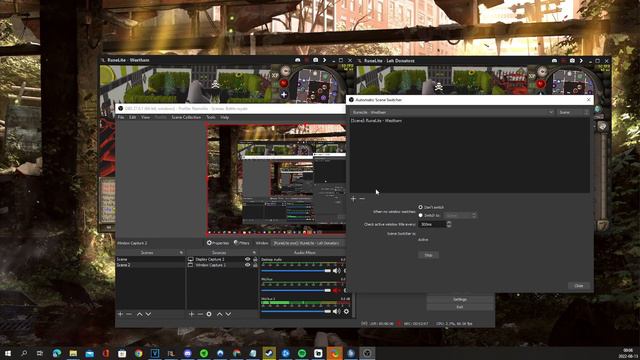Image resolution: width=640 pixels, height=360 pixels.
Task: Open Mic/Aux 2 audio settings gear
Action: click(346, 311)
